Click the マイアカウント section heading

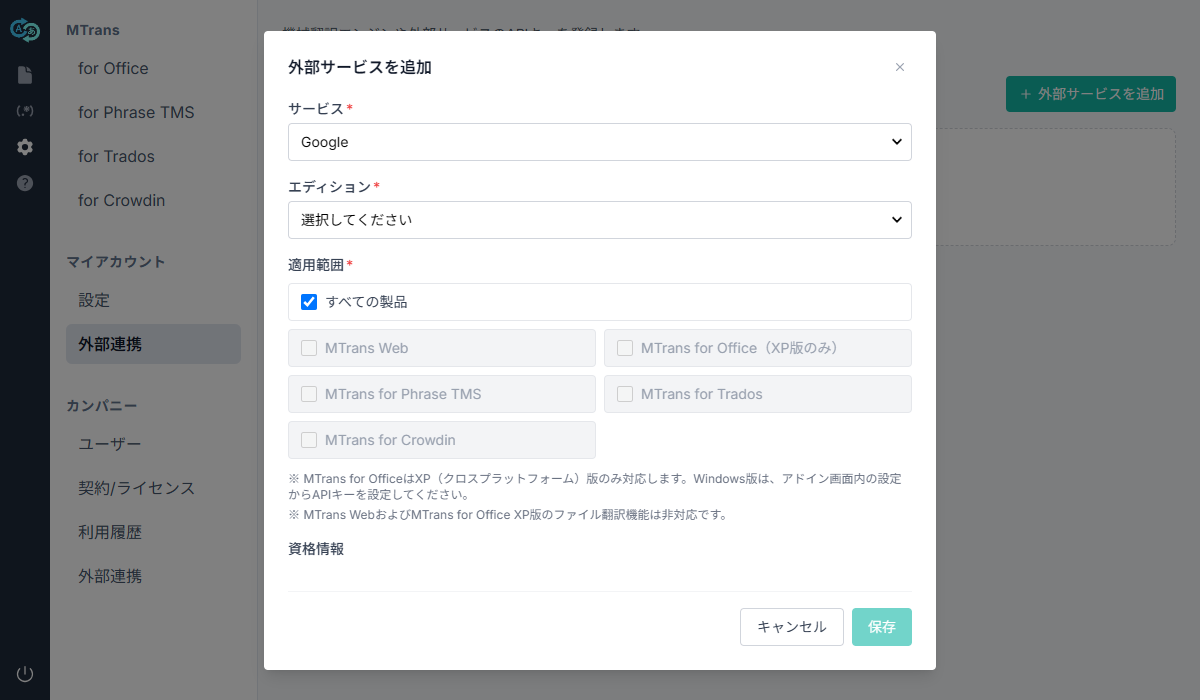[116, 262]
